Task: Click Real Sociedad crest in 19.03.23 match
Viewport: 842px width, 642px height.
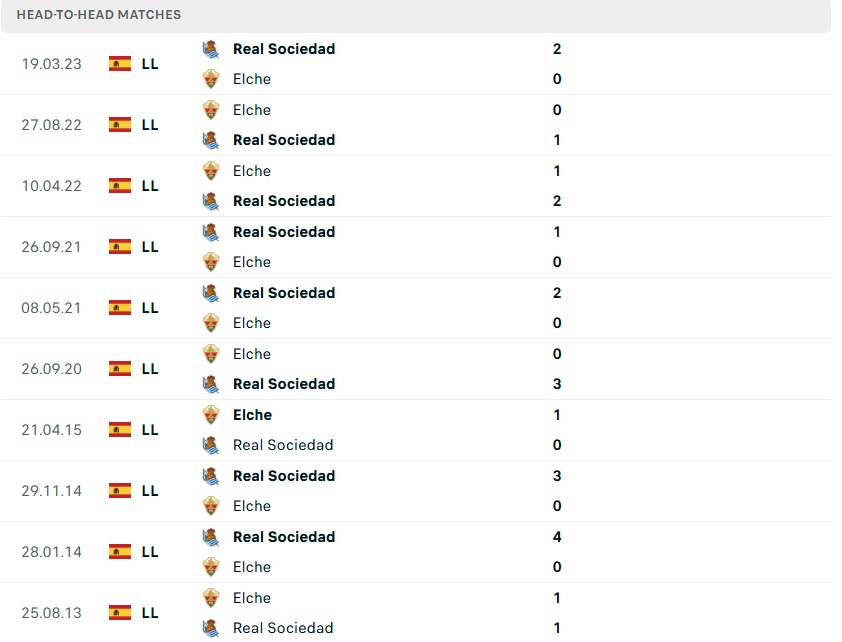Action: click(211, 49)
